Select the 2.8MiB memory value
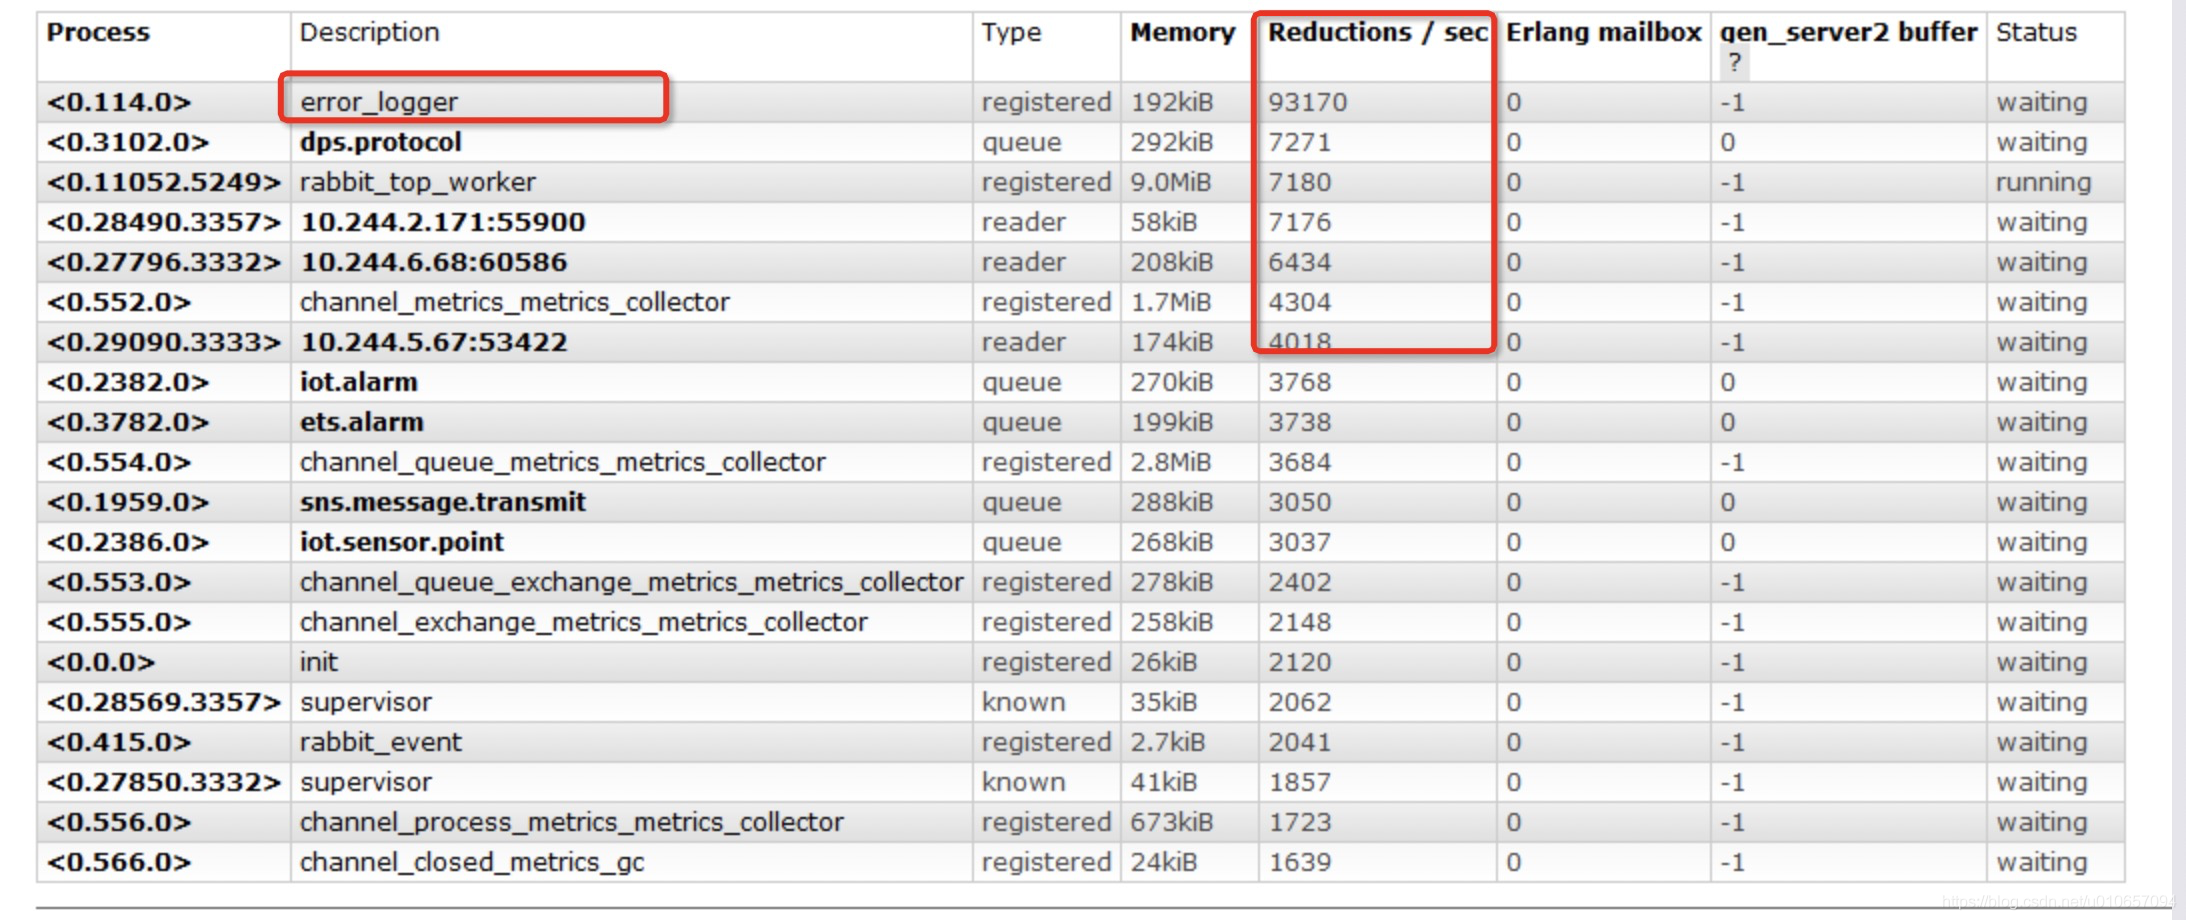 [1171, 462]
